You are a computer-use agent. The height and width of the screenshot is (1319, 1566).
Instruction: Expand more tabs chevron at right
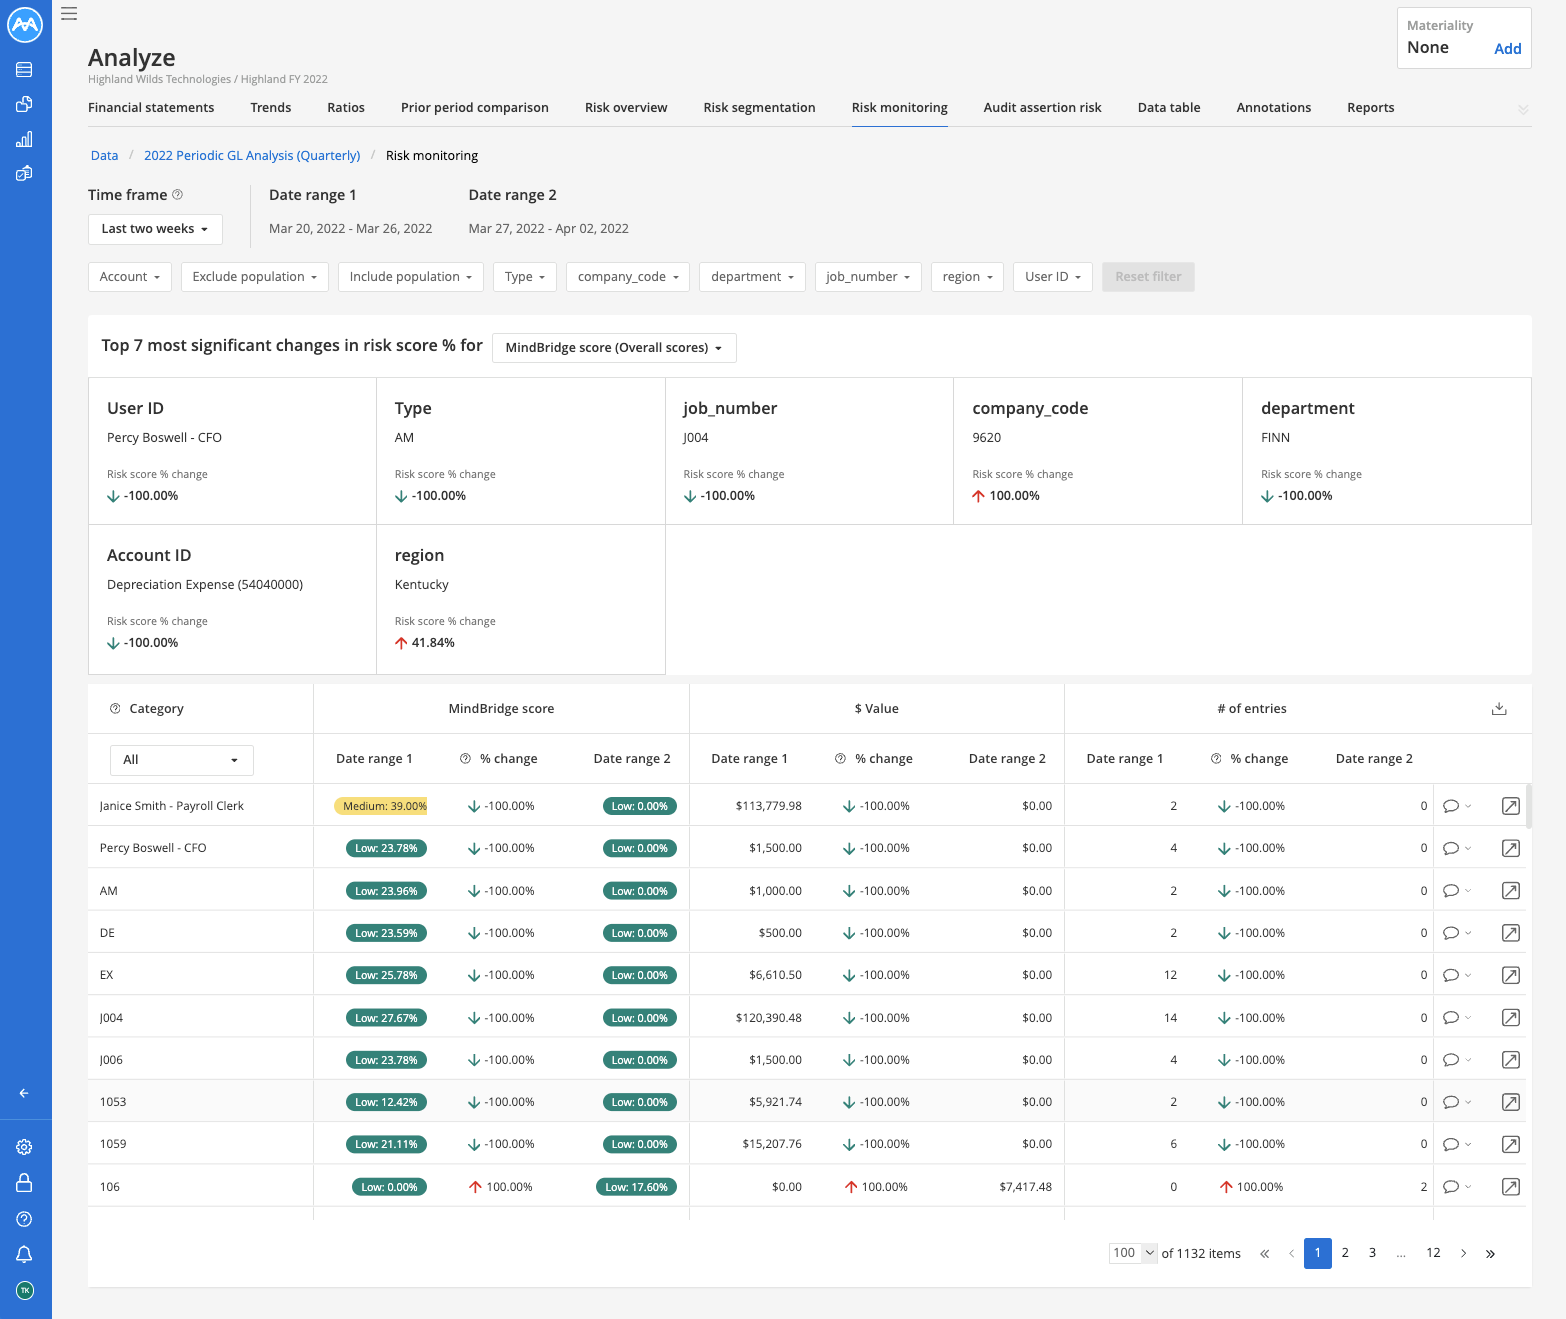click(1523, 109)
